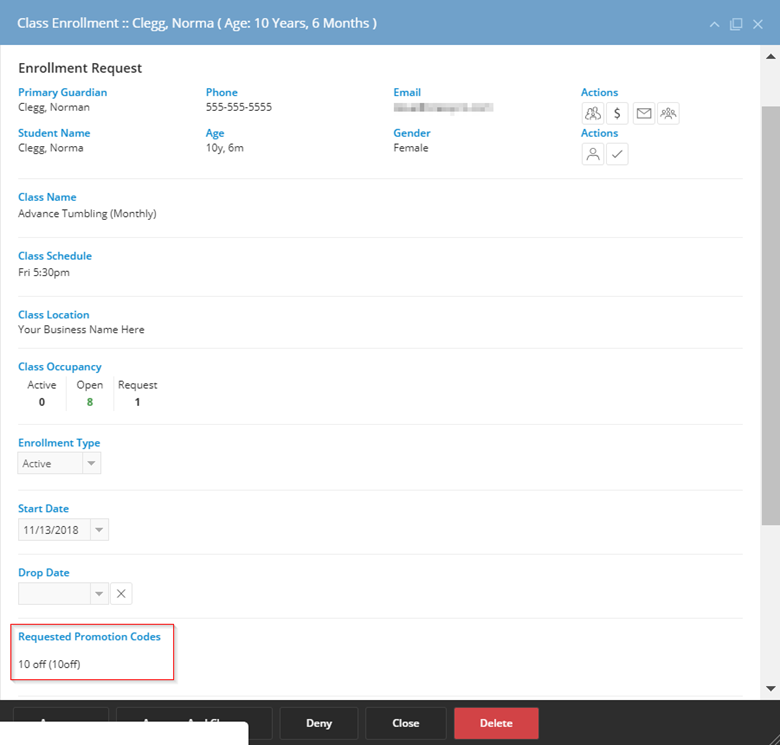Click the Enrollment Type label
The image size is (780, 745).
pyautogui.click(x=59, y=443)
